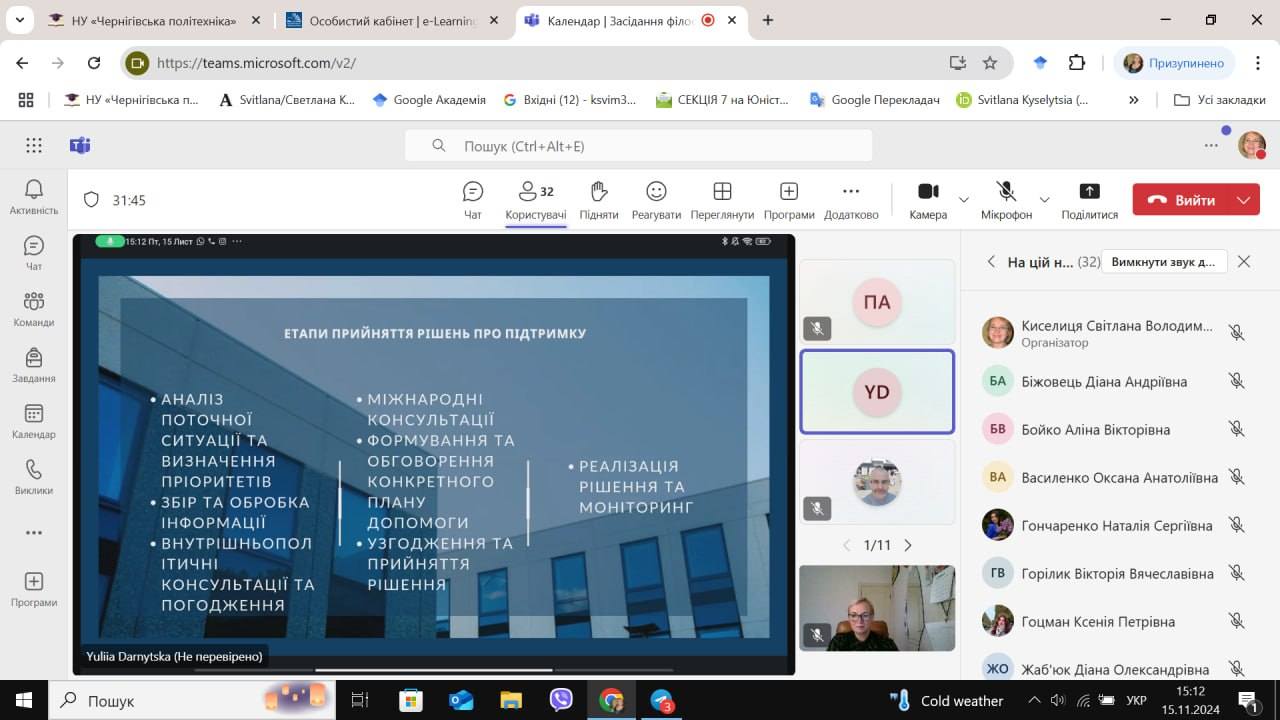Toggle mute for Бойко Аліна Вікторівна
Viewport: 1280px width, 720px height.
pos(1236,429)
